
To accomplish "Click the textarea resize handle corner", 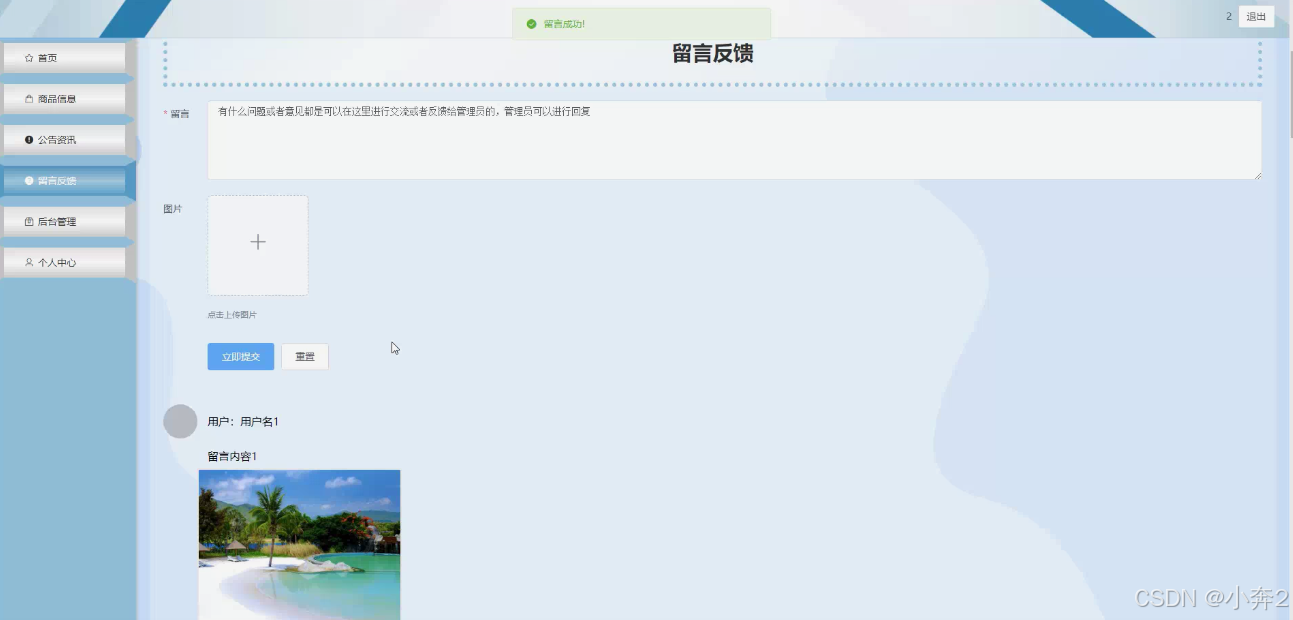I will (x=1258, y=176).
